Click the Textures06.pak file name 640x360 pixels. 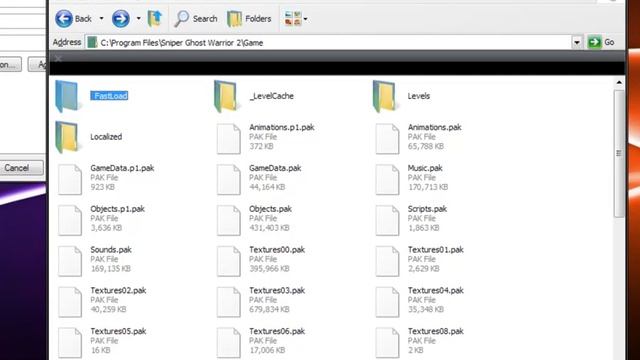[x=277, y=331]
